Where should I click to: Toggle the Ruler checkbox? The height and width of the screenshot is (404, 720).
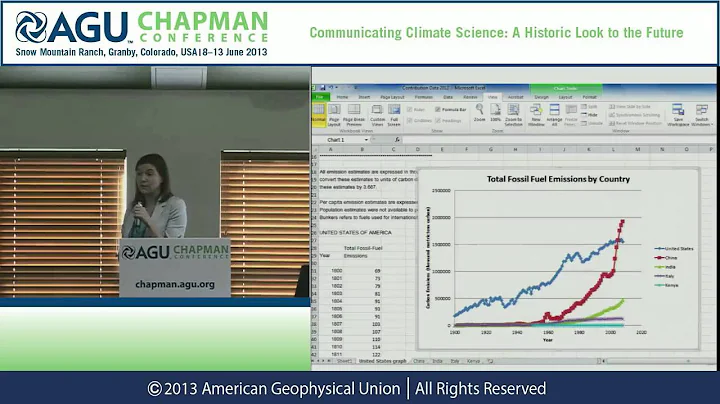(416, 110)
